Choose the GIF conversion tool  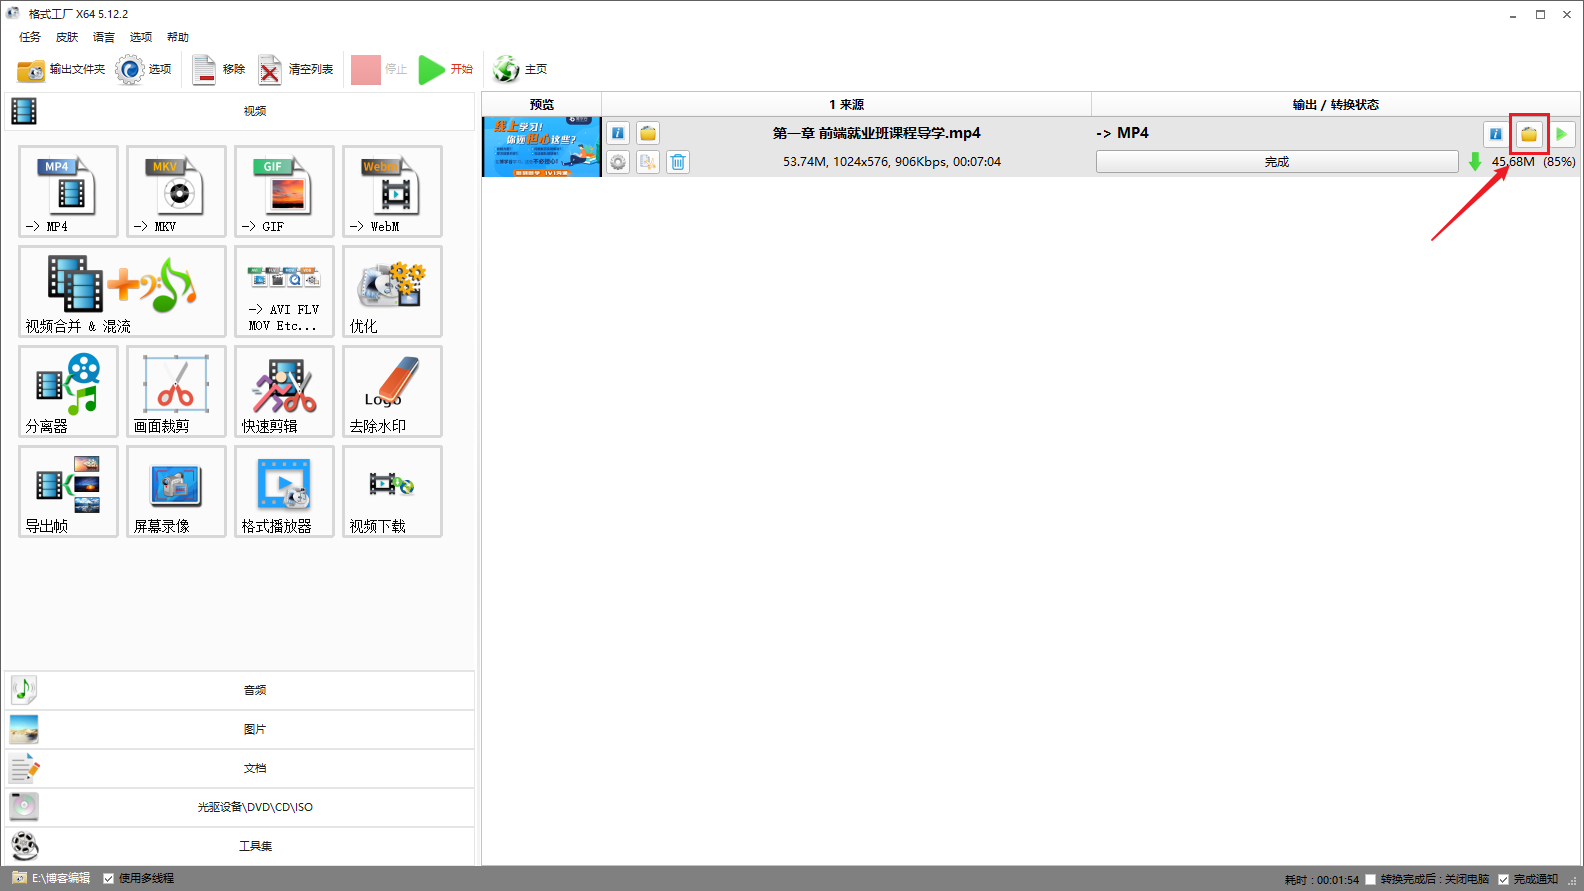tap(284, 191)
